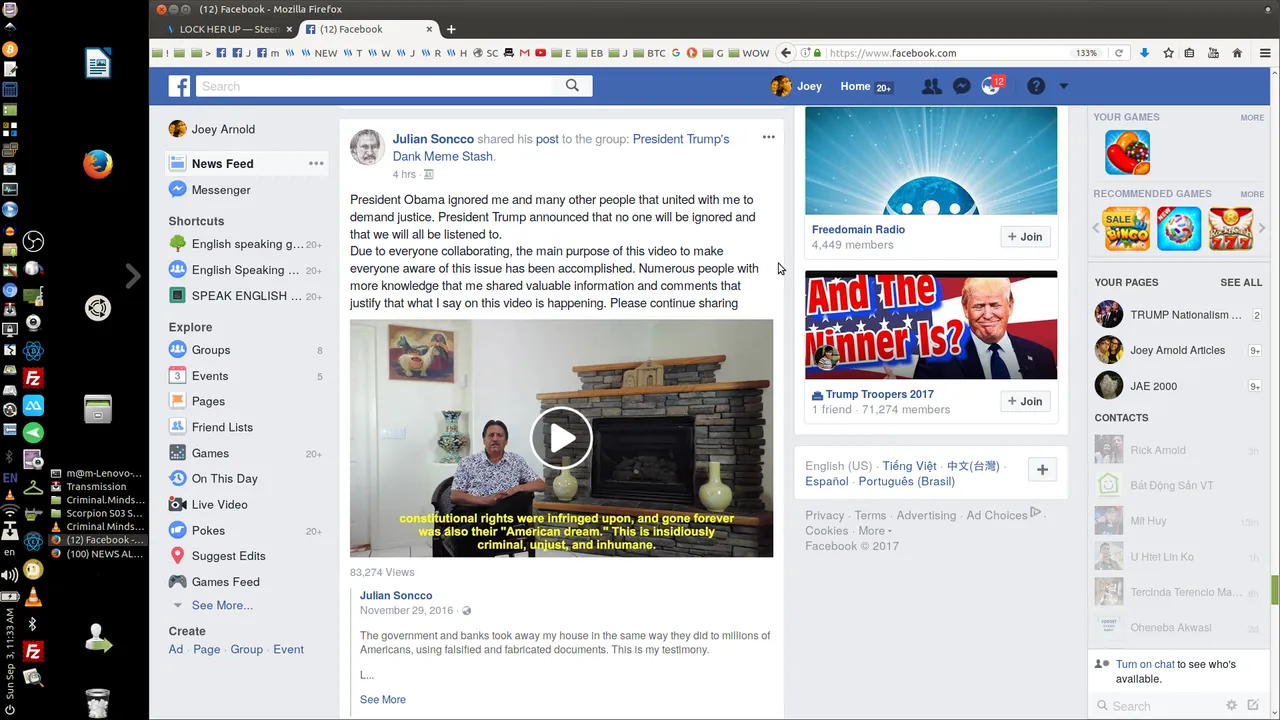Go to Firefox home page icon
The width and height of the screenshot is (1280, 720).
tap(1237, 53)
